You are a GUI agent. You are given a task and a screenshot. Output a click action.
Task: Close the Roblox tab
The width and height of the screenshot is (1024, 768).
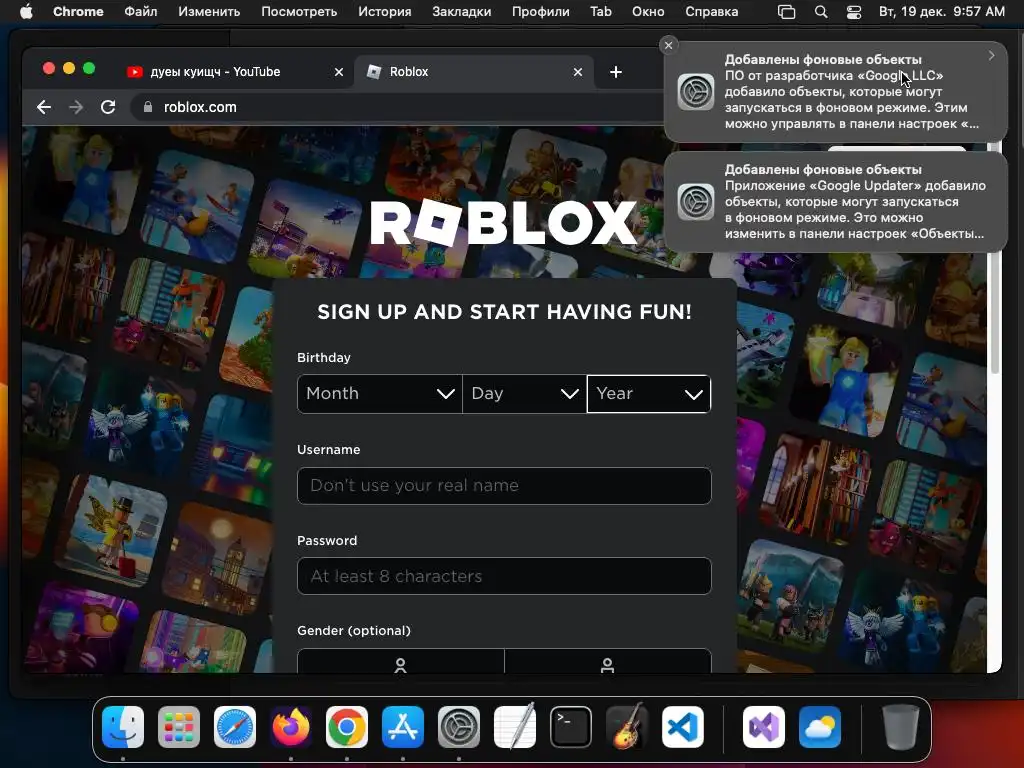tap(577, 72)
